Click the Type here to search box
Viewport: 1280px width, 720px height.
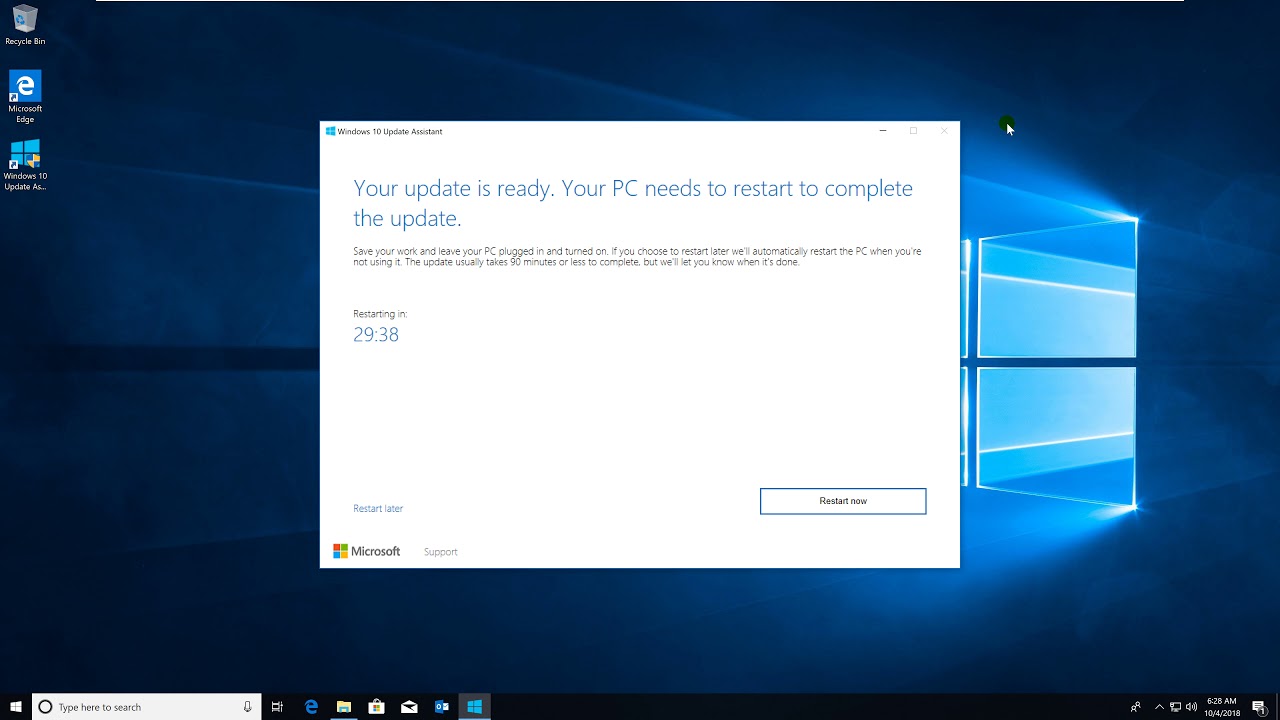(x=147, y=707)
